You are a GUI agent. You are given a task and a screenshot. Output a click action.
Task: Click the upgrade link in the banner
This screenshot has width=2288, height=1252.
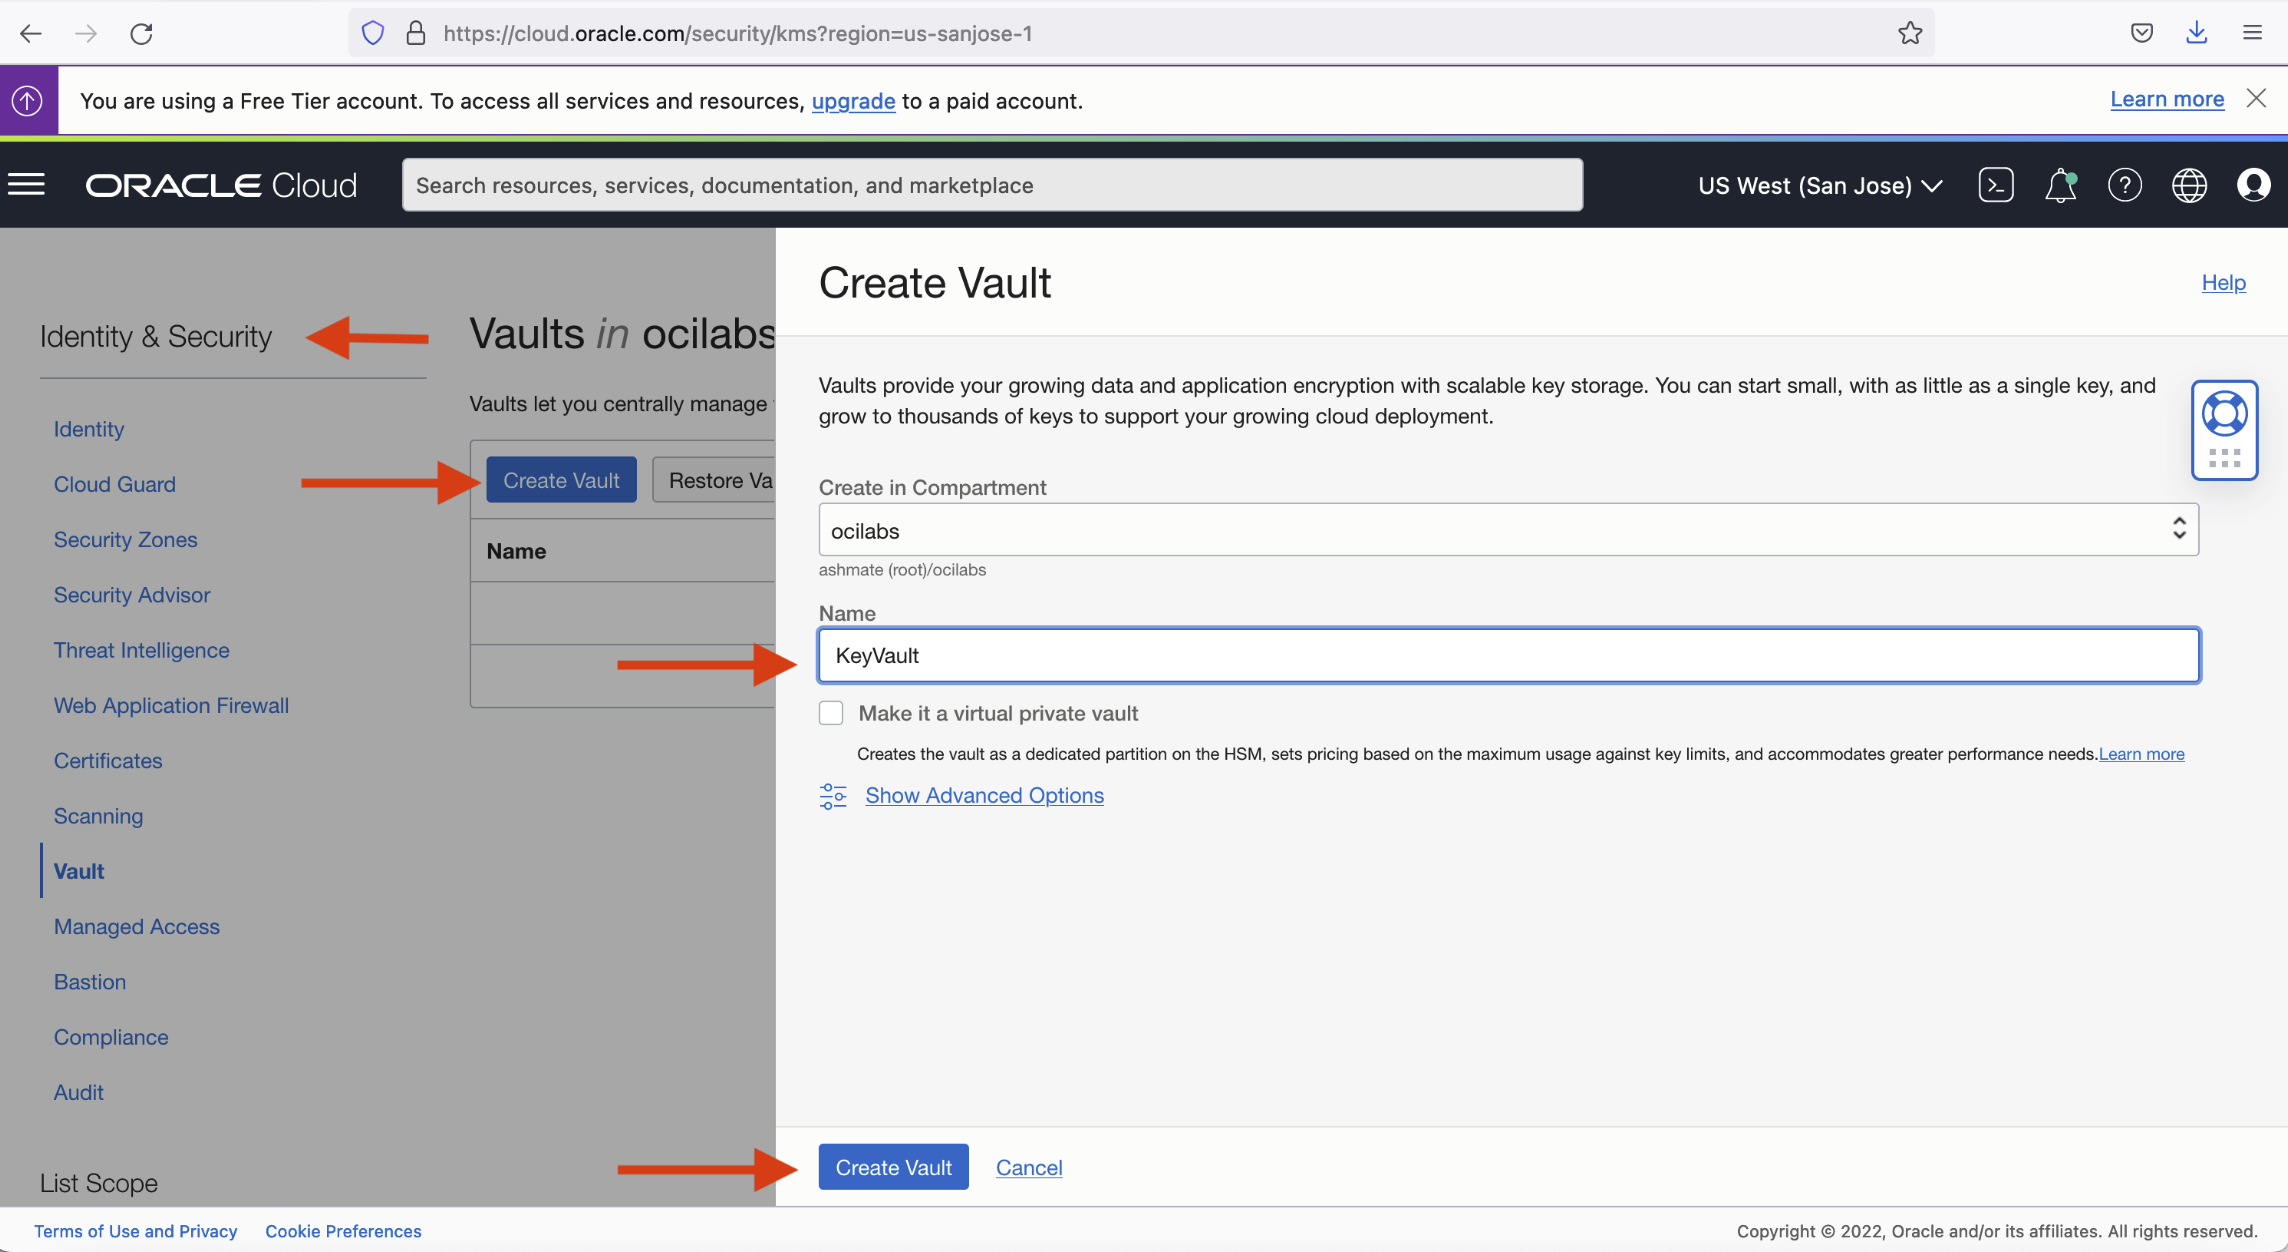(x=853, y=100)
